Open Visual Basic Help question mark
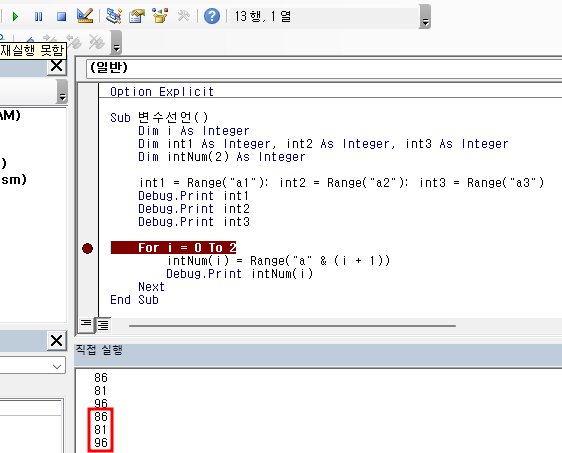This screenshot has width=562, height=453. [x=212, y=16]
